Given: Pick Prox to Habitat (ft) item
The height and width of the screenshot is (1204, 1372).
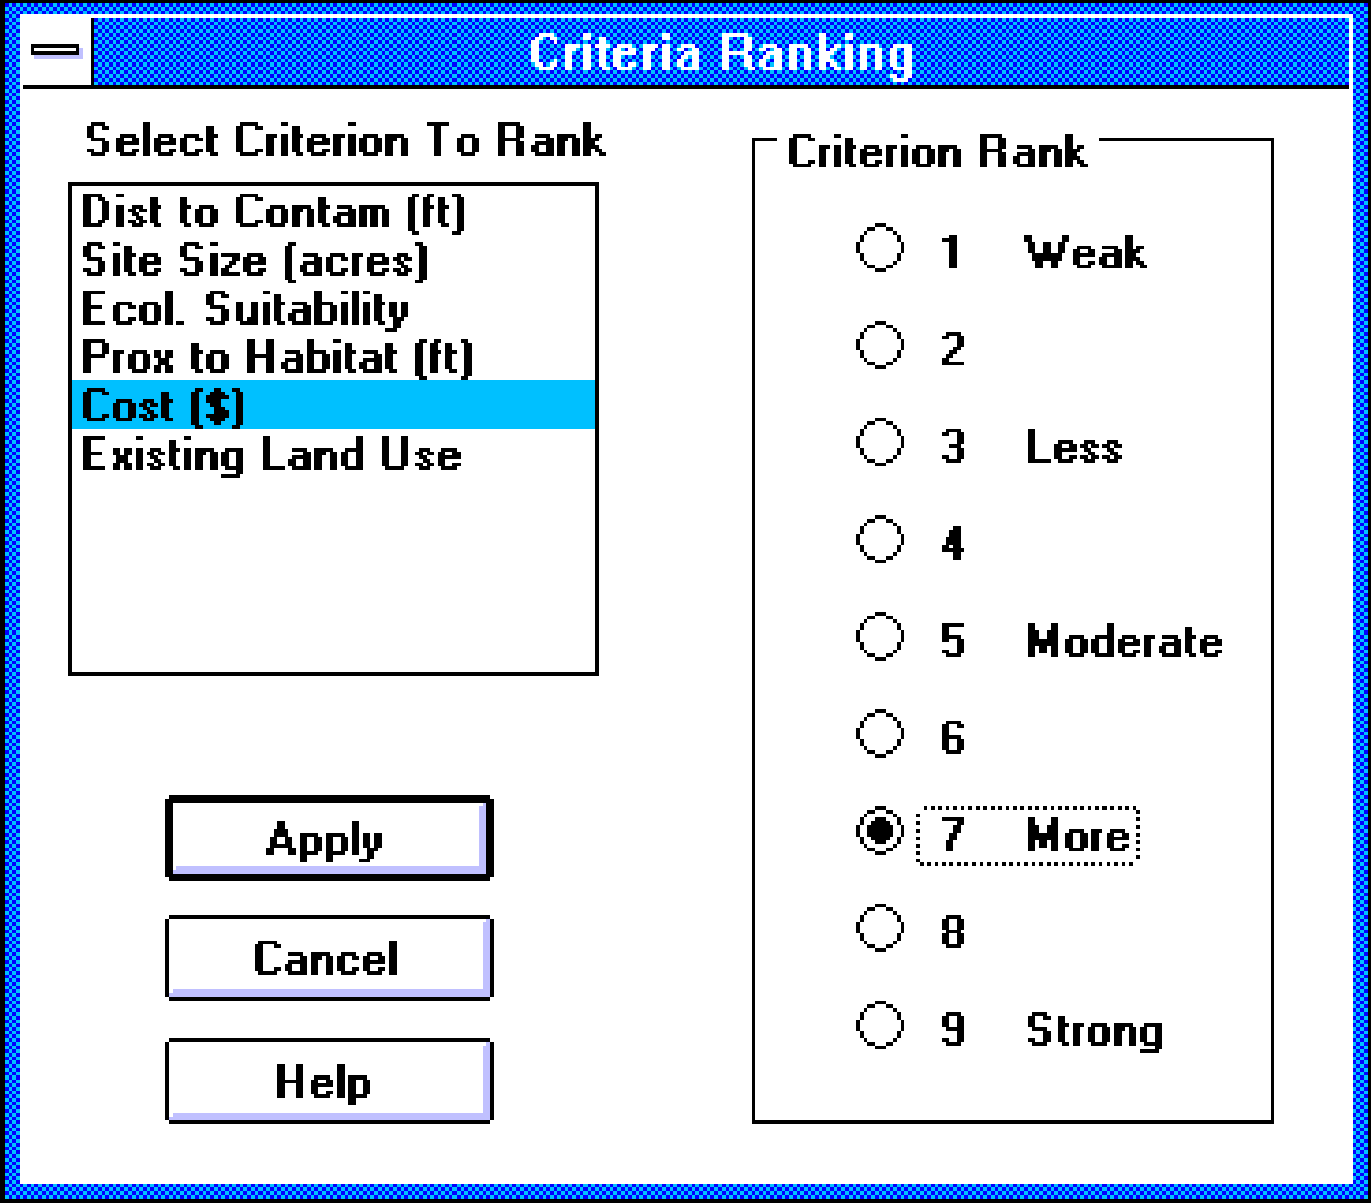Looking at the screenshot, I should pos(277,357).
